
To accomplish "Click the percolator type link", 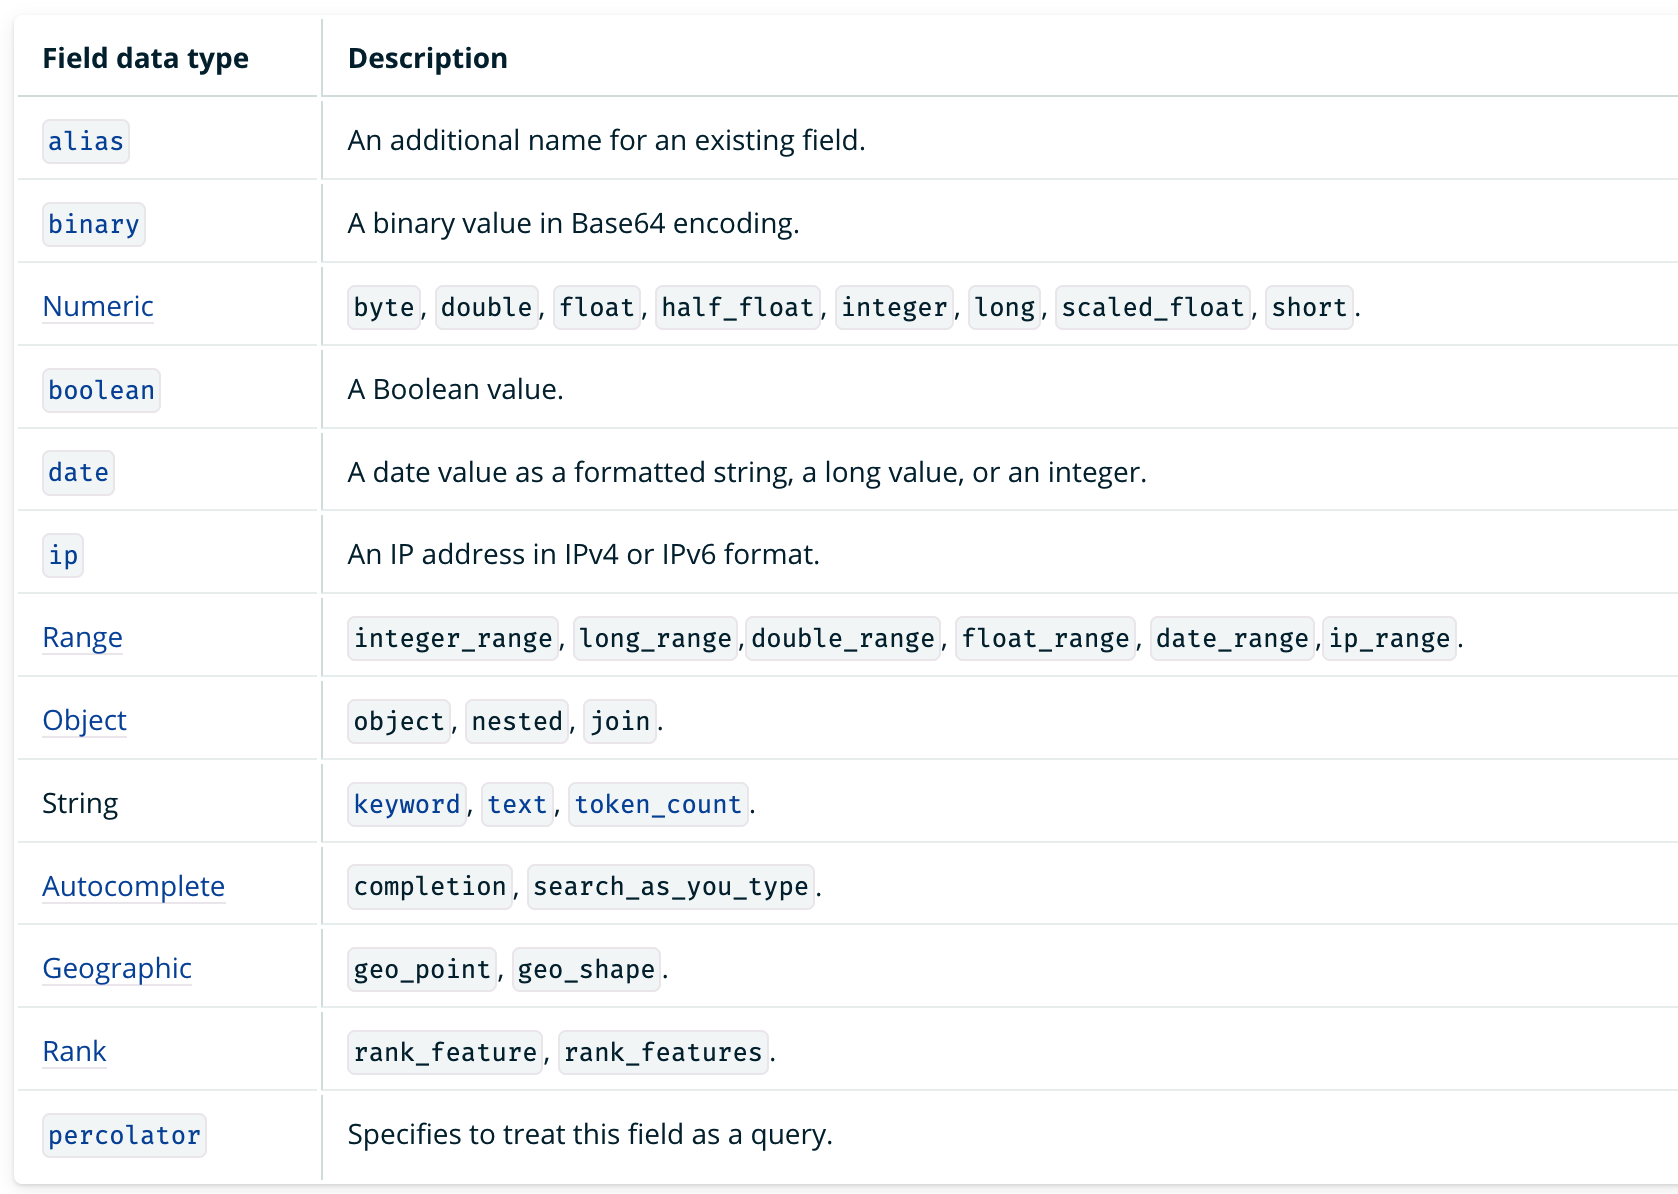I will [124, 1135].
